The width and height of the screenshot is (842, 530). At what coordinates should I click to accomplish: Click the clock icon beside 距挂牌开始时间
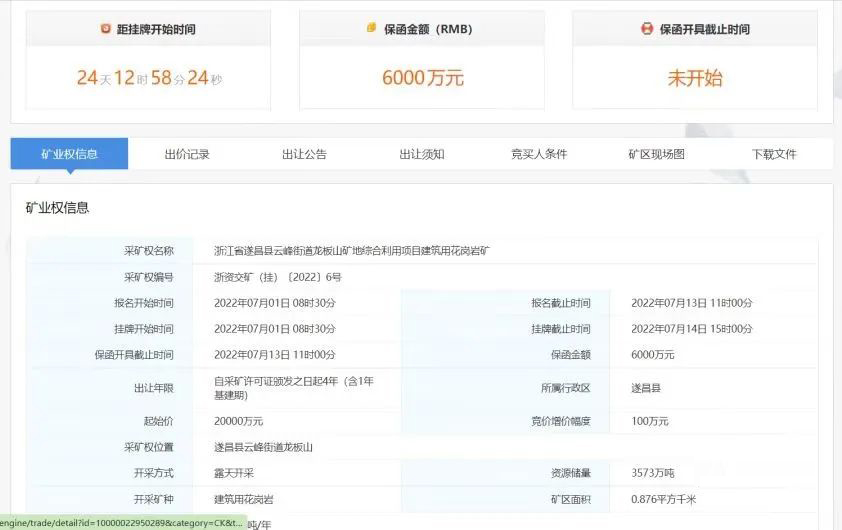coord(106,29)
